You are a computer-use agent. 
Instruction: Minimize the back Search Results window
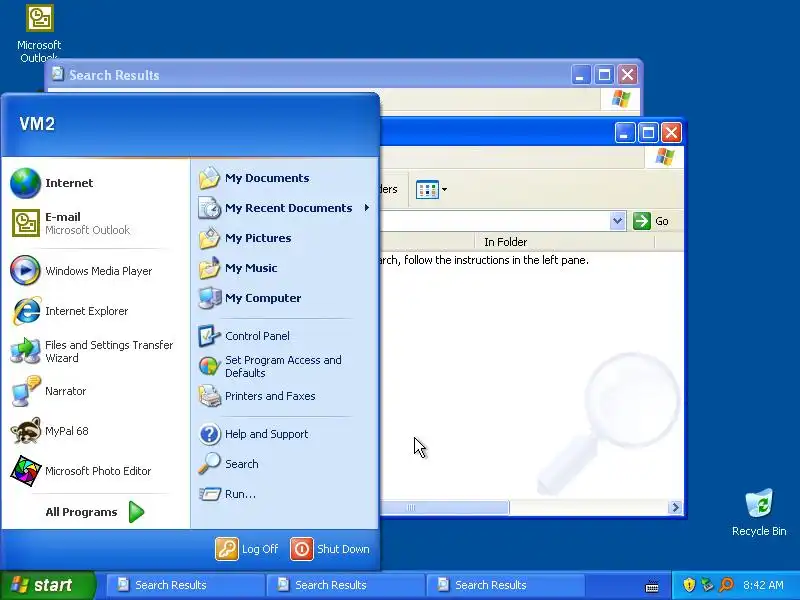(580, 75)
